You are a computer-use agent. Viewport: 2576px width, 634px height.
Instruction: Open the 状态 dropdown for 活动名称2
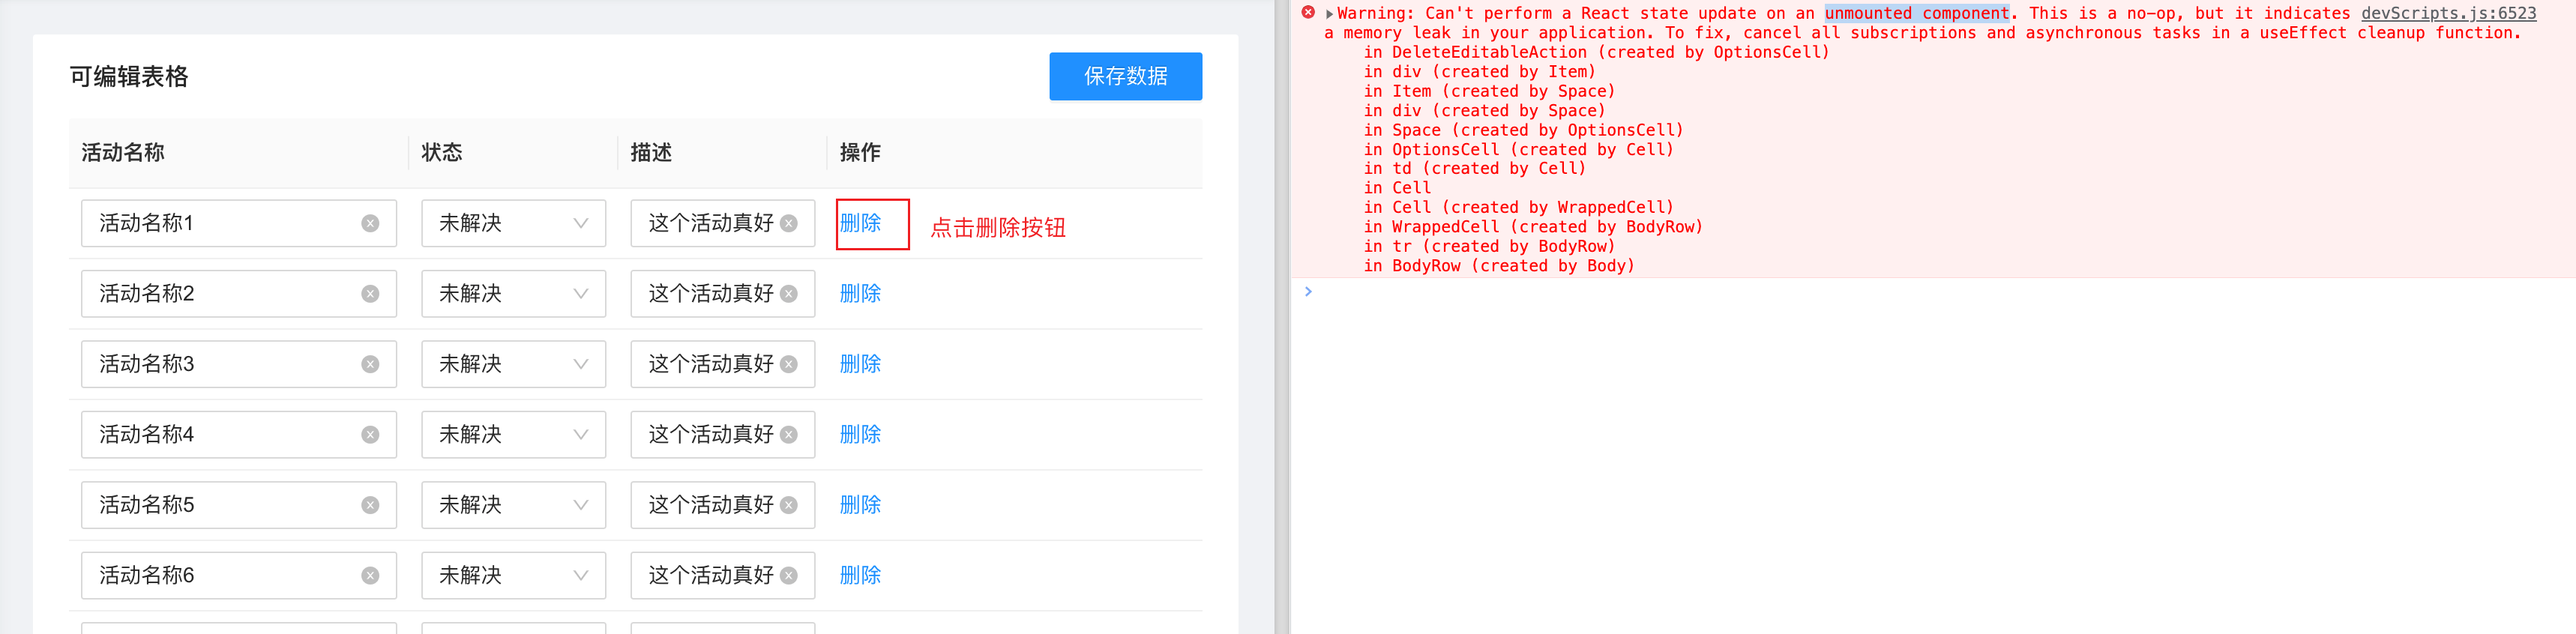pos(513,293)
